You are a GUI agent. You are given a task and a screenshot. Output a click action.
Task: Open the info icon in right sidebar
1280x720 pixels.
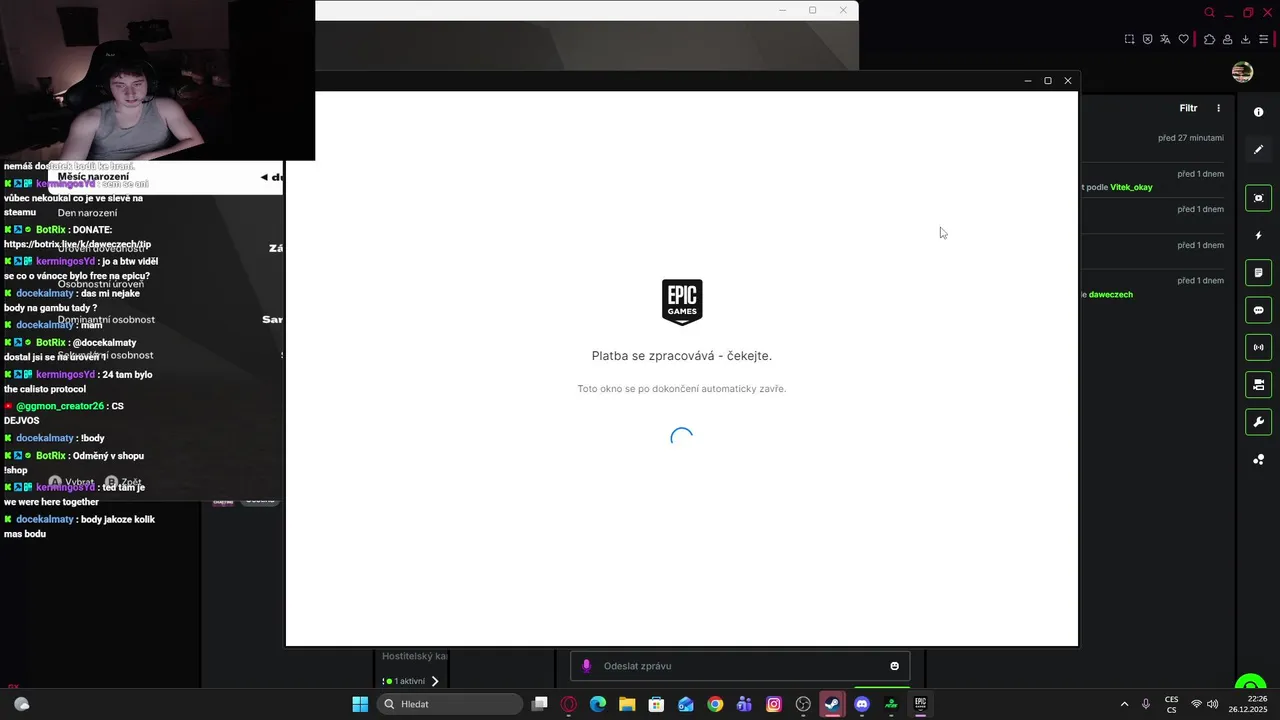(x=1259, y=112)
